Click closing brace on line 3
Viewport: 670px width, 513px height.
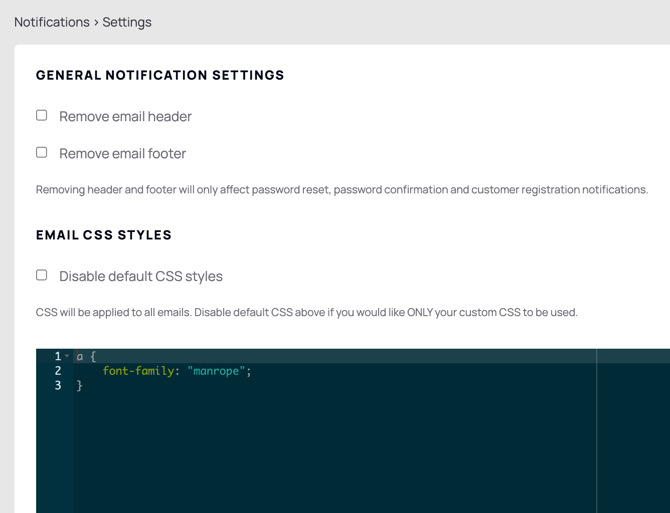(x=79, y=386)
